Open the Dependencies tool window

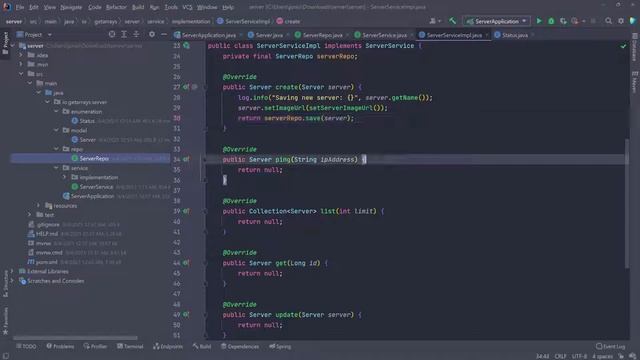tap(240, 347)
